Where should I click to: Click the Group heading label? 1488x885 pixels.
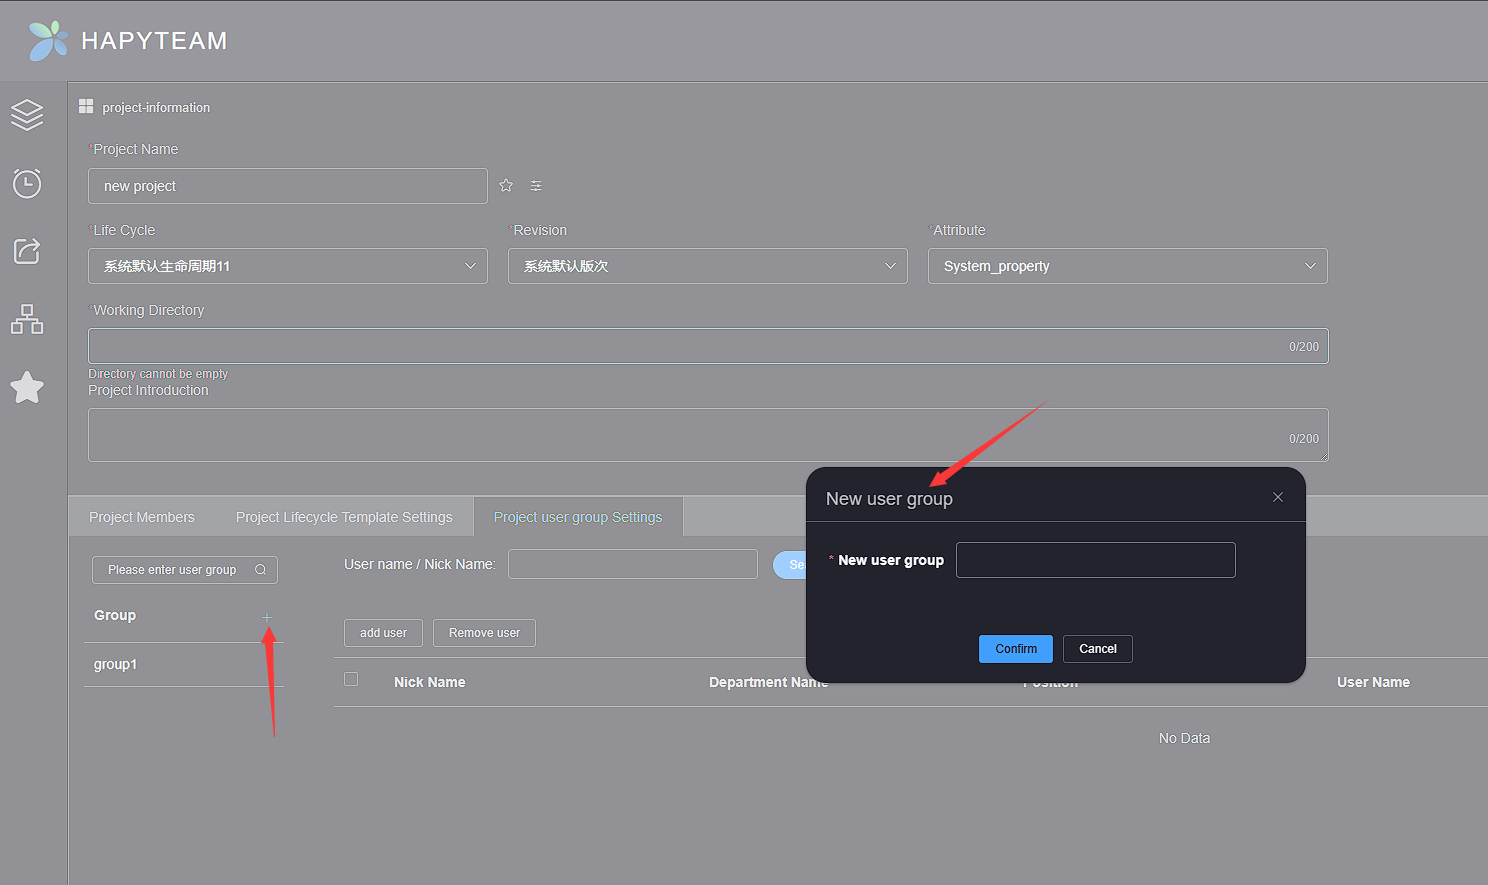115,615
